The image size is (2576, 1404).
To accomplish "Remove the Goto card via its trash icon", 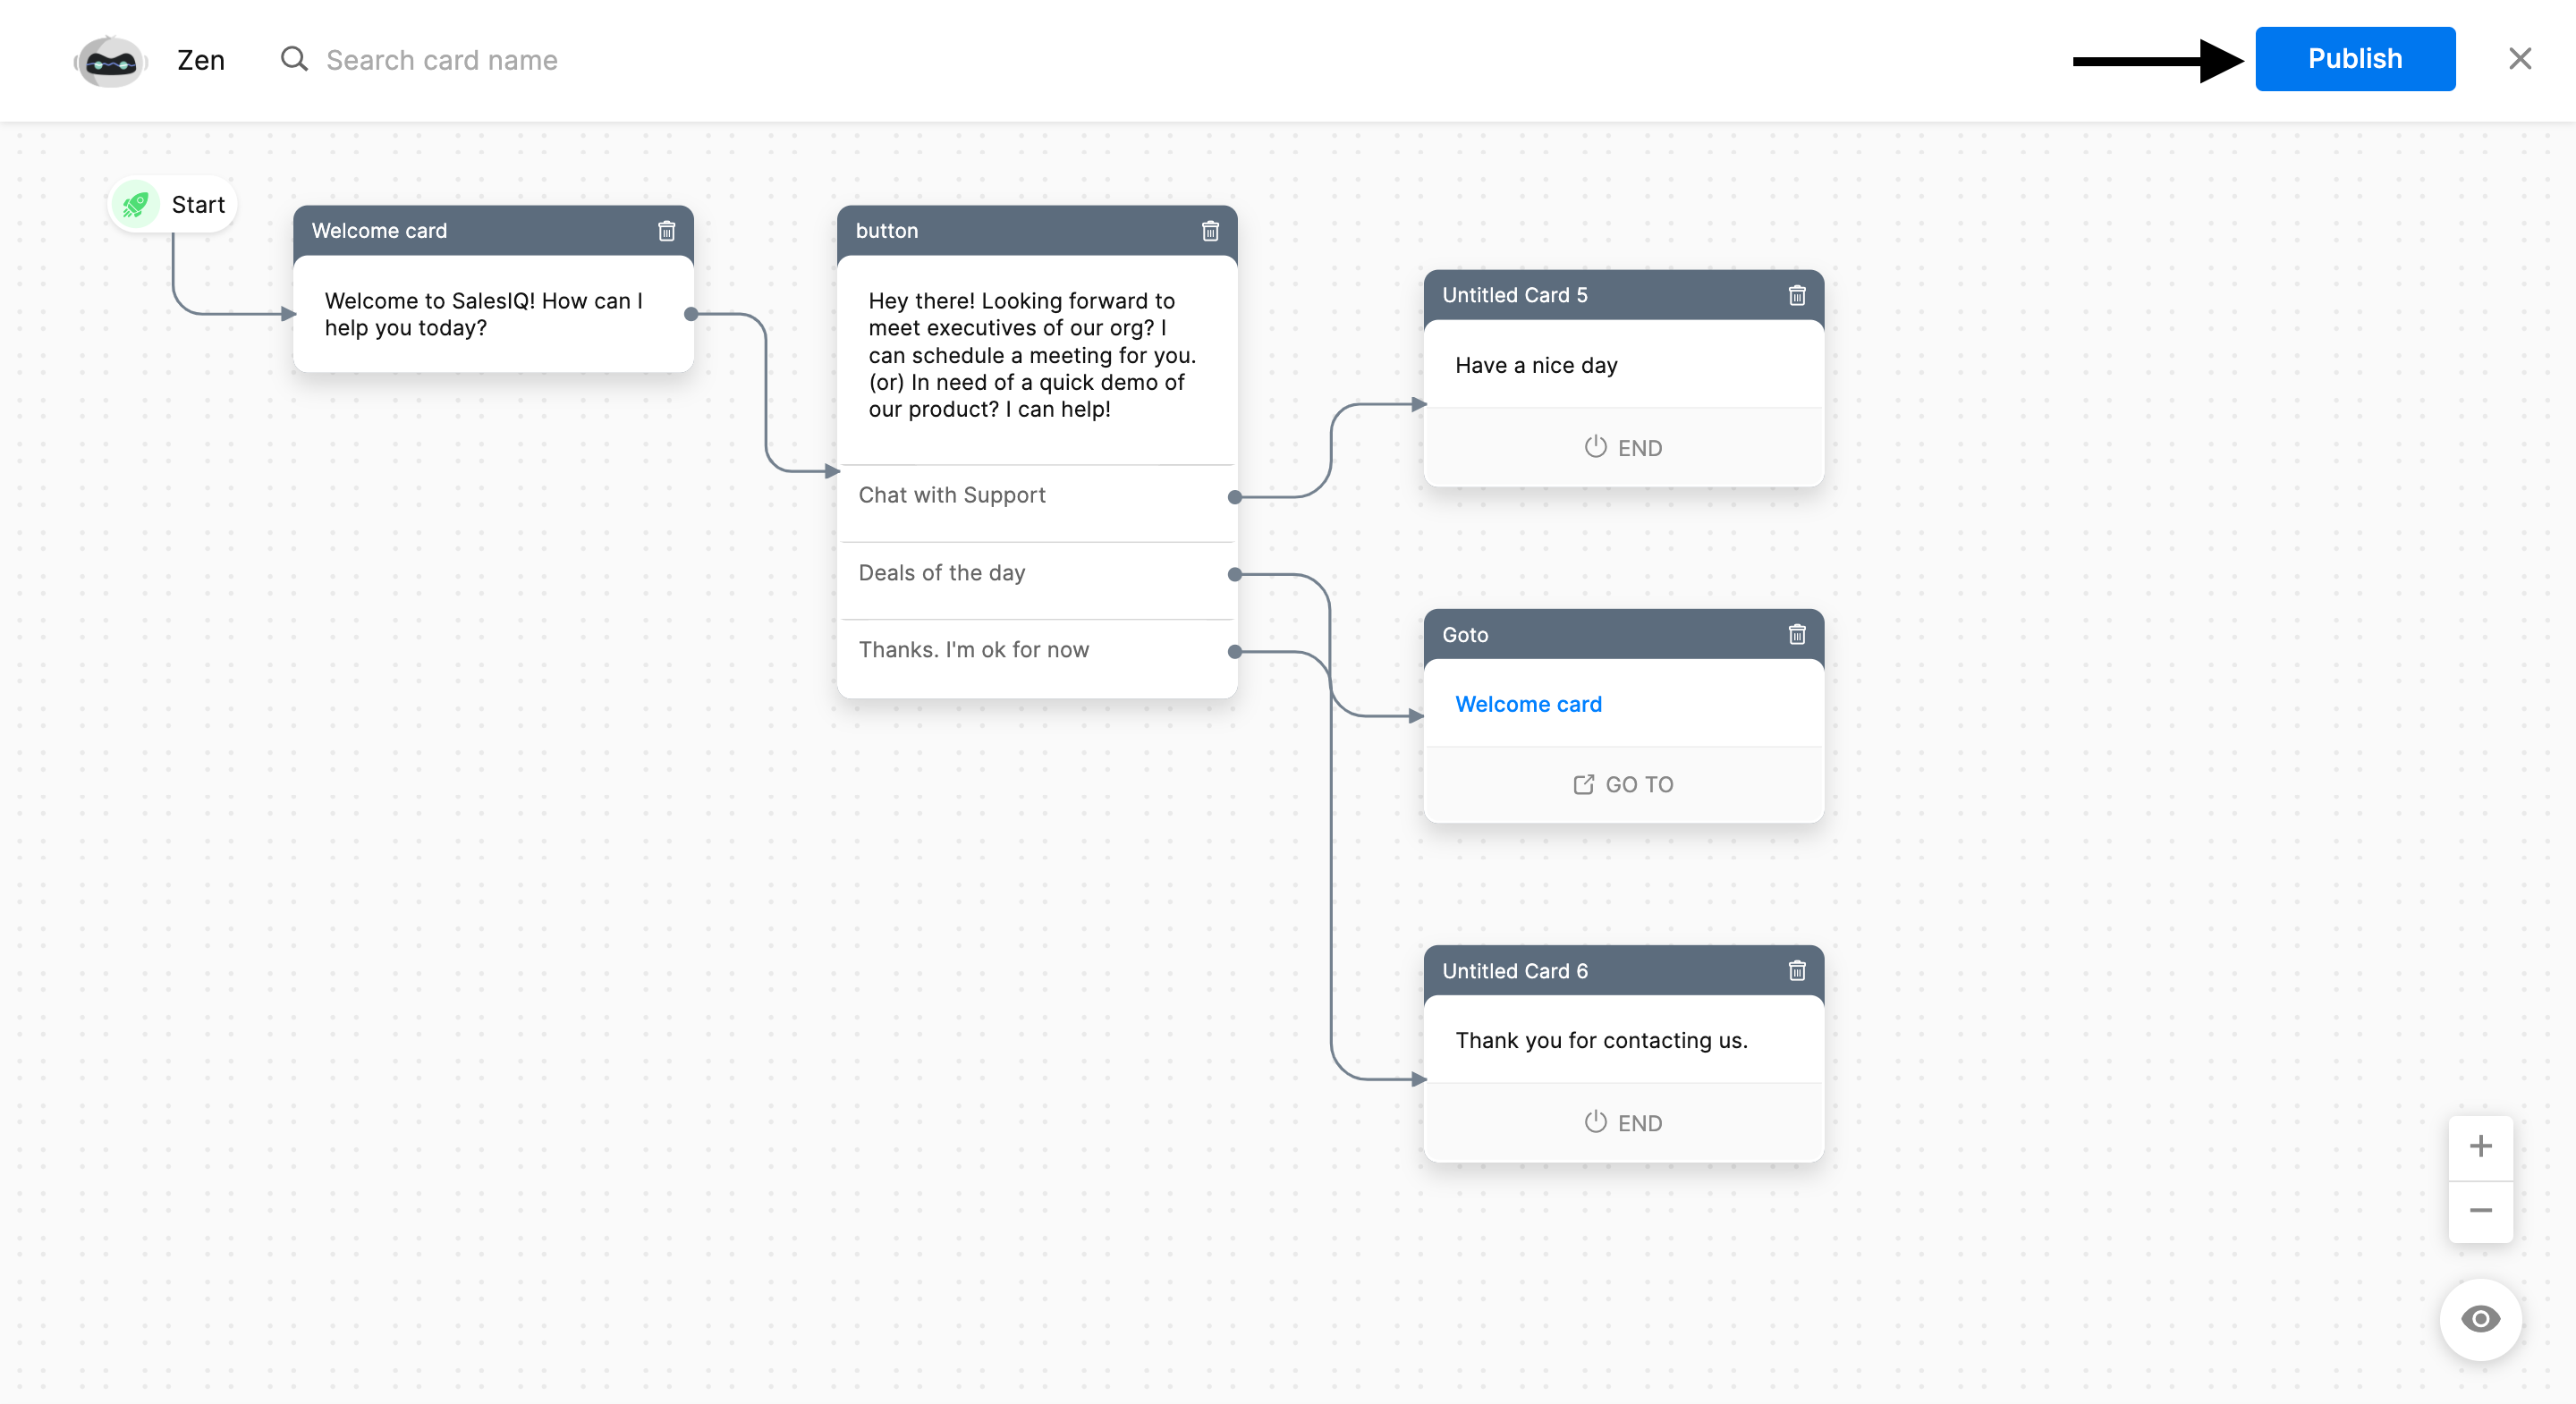I will [x=1797, y=635].
